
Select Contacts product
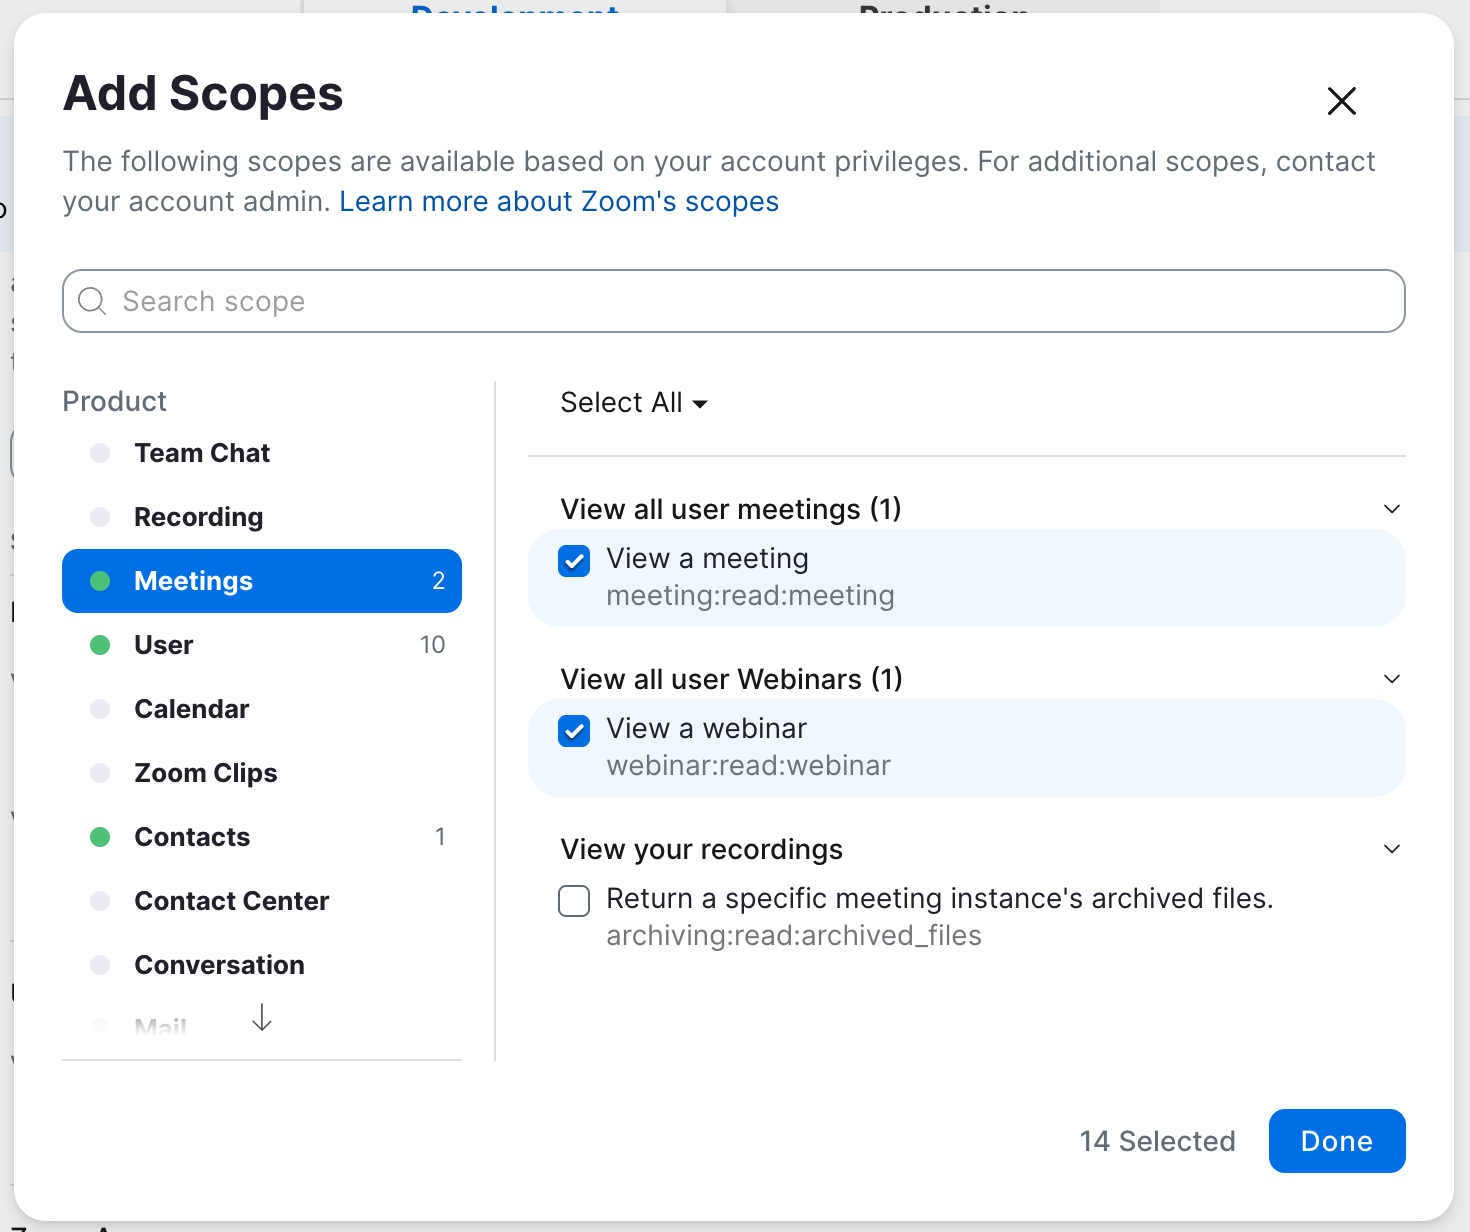[x=262, y=837]
